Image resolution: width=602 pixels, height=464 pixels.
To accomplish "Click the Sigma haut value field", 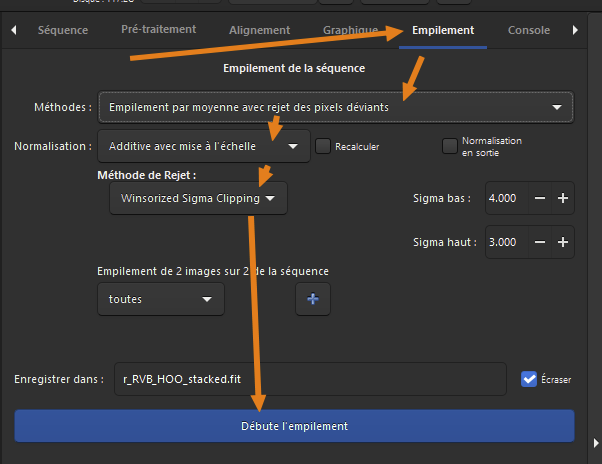I will [507, 242].
